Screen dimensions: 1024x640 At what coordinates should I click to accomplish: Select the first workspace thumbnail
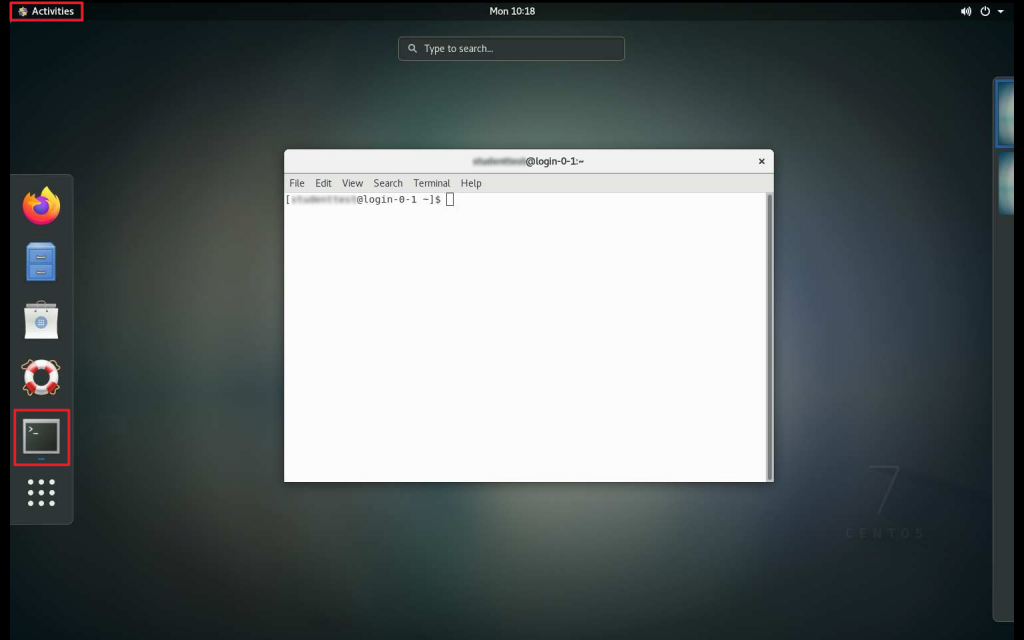(1006, 113)
